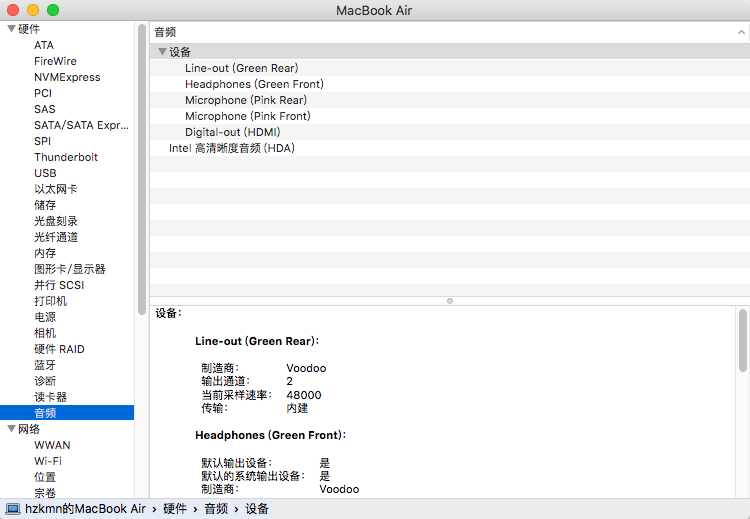Select PCI in the sidebar
The height and width of the screenshot is (519, 750).
pos(43,93)
